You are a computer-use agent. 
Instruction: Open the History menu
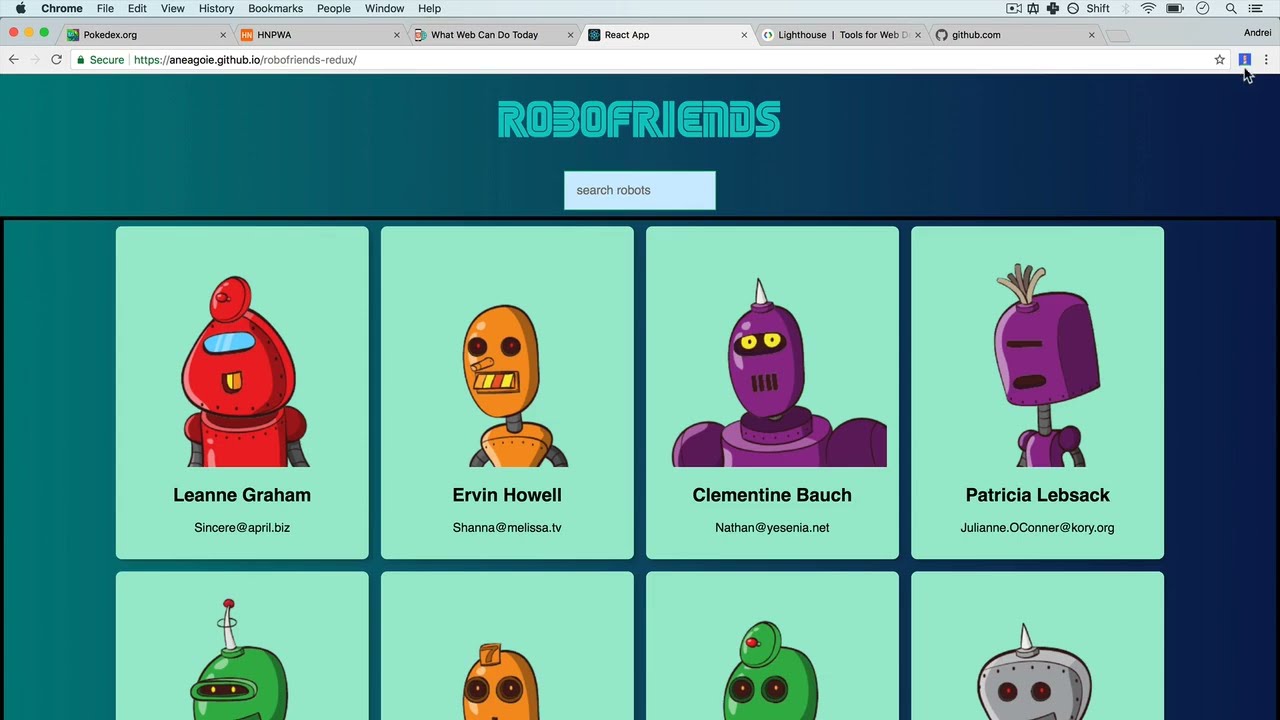coord(216,8)
